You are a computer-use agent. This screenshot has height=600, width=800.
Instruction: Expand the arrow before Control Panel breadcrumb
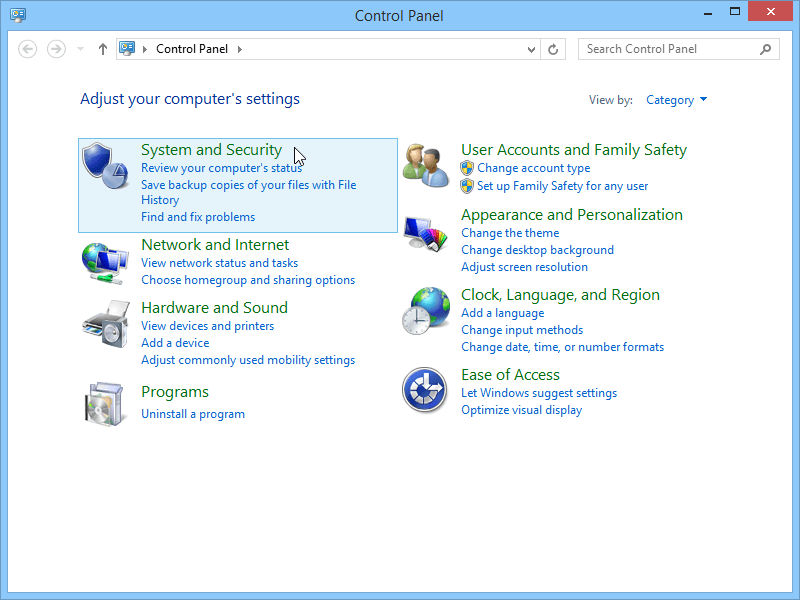[x=145, y=49]
